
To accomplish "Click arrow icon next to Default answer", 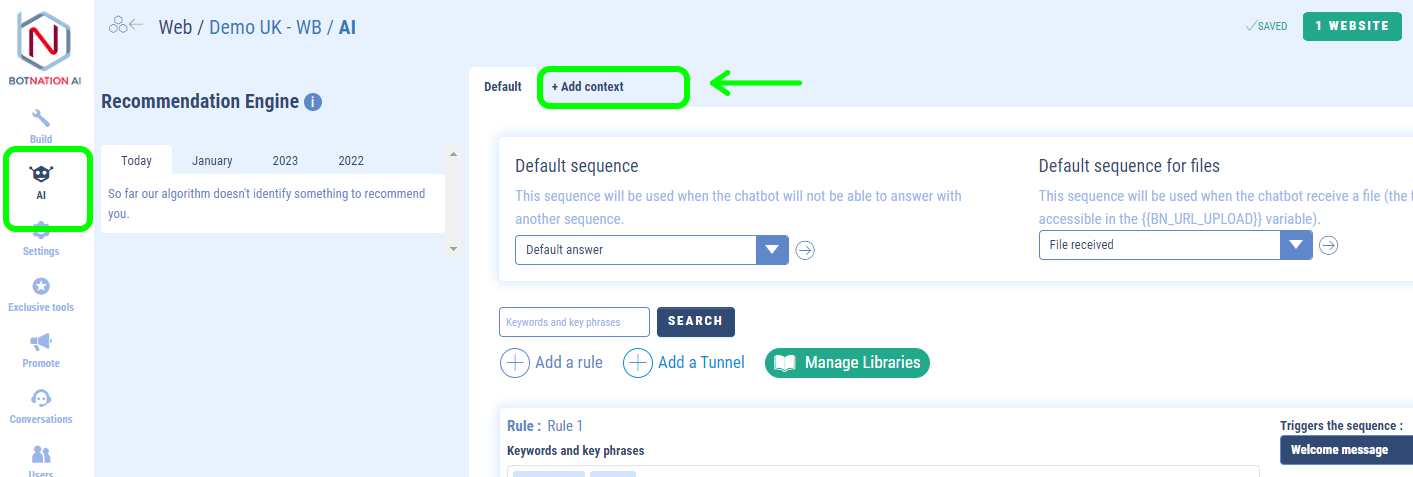I will 805,250.
